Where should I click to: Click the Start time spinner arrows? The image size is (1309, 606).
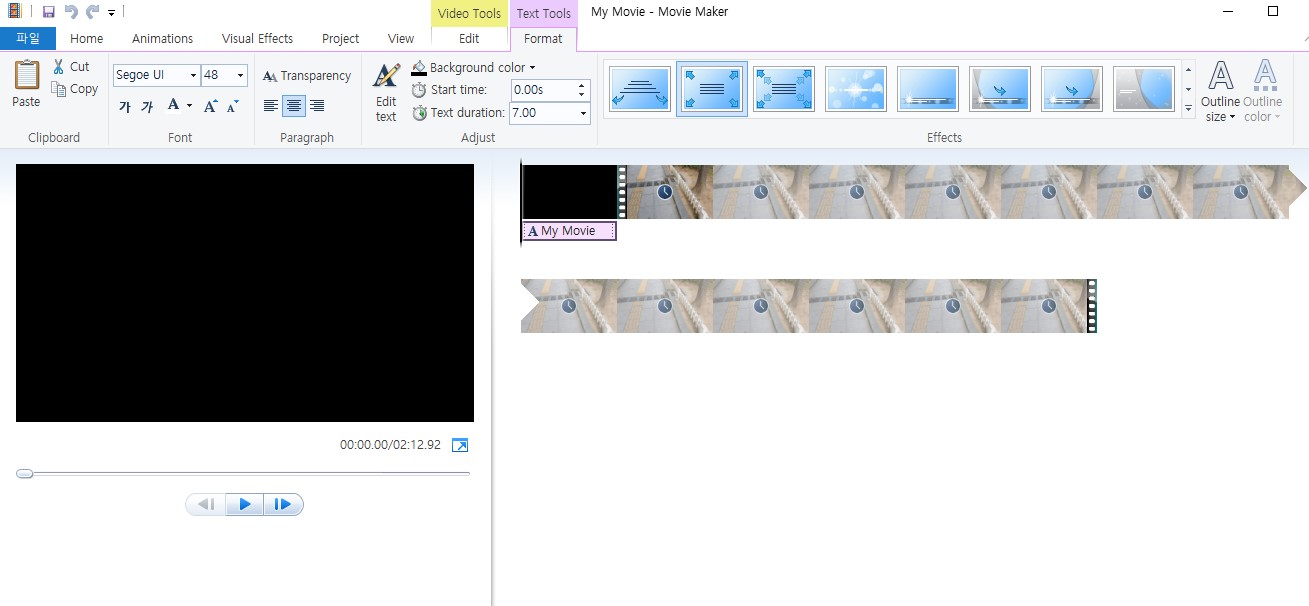582,90
